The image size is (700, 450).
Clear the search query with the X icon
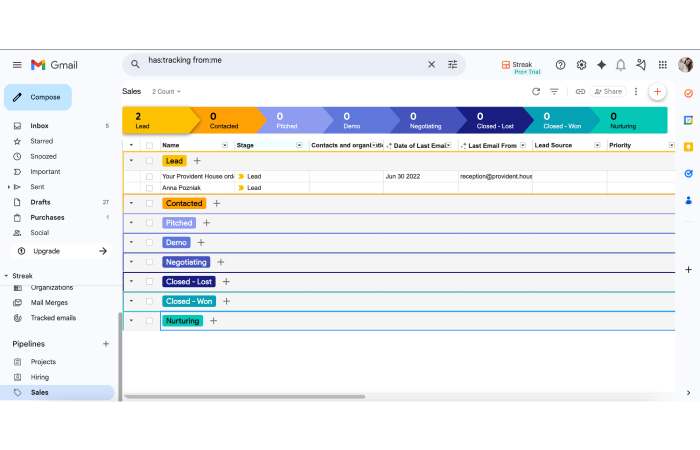431,65
